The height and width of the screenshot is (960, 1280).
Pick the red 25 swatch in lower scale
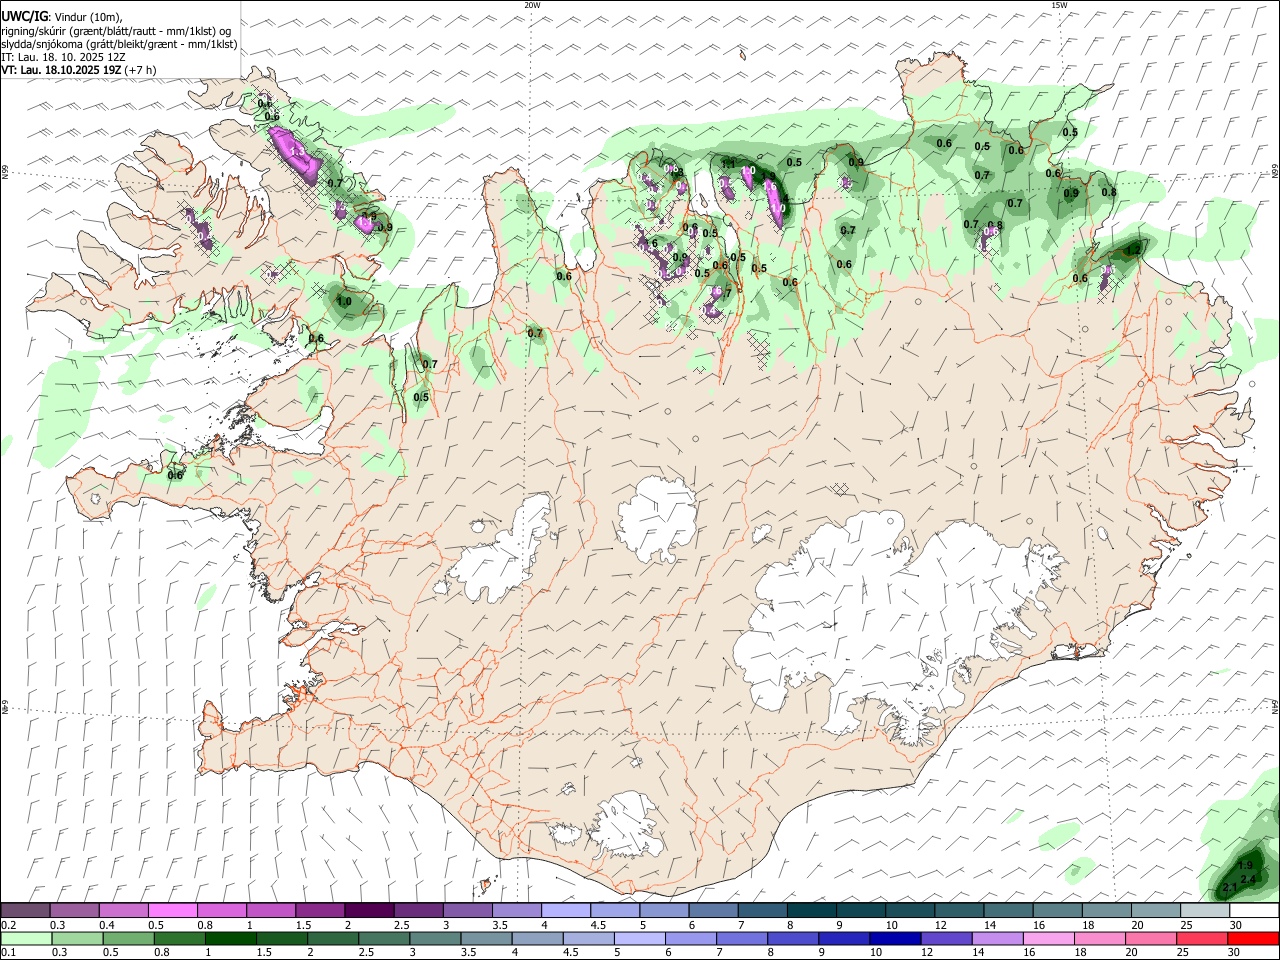(x=1201, y=939)
